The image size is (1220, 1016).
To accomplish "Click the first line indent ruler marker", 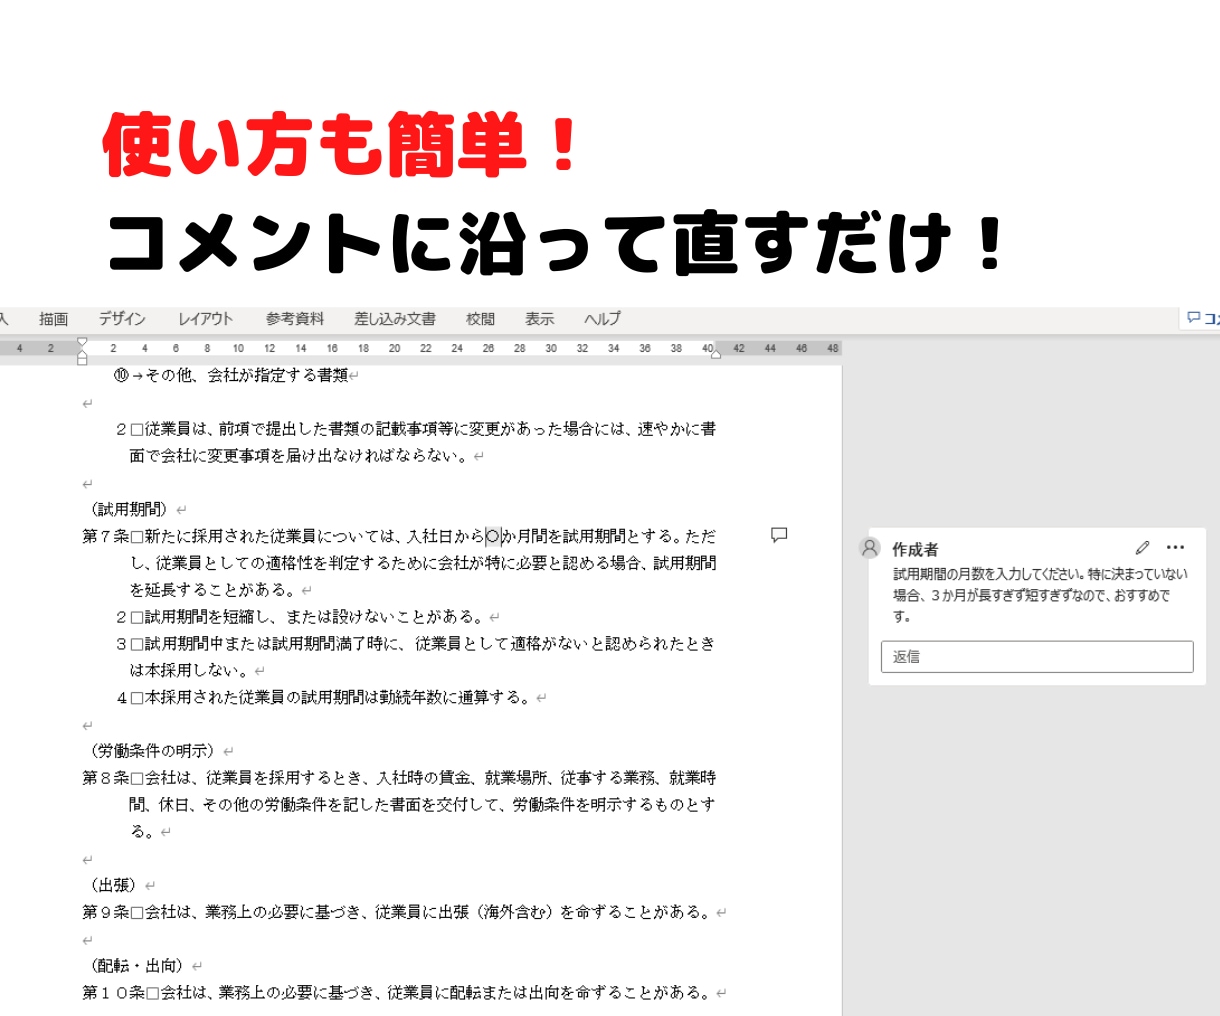I will [x=82, y=342].
